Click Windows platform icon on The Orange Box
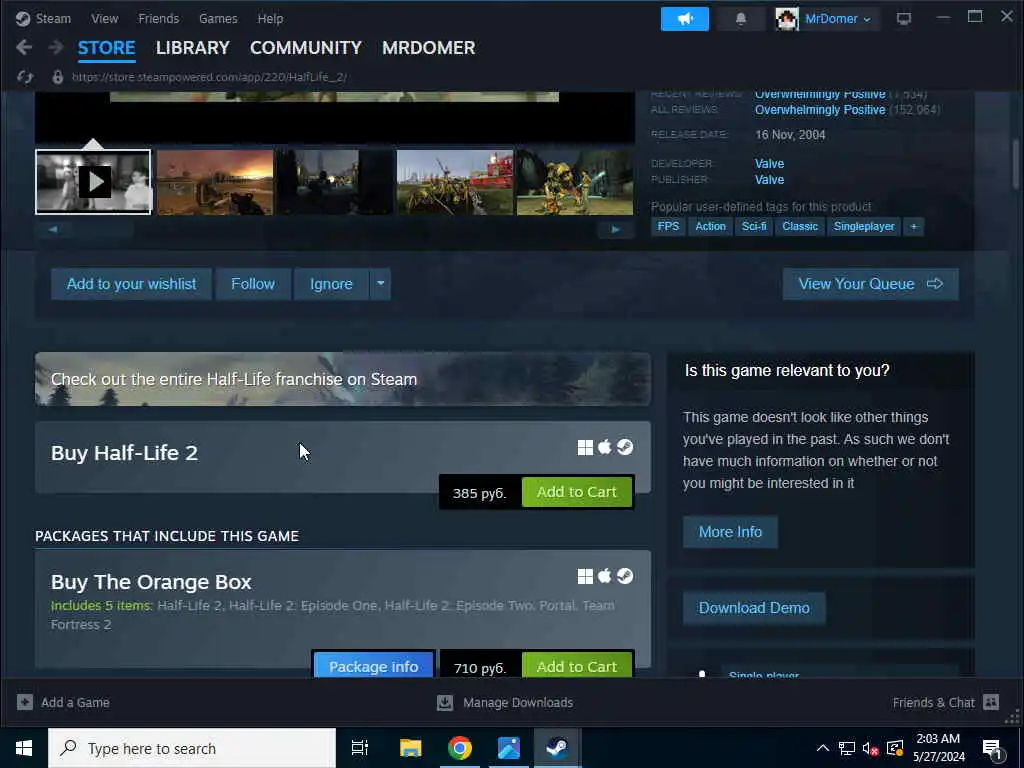The height and width of the screenshot is (768, 1024). click(585, 576)
